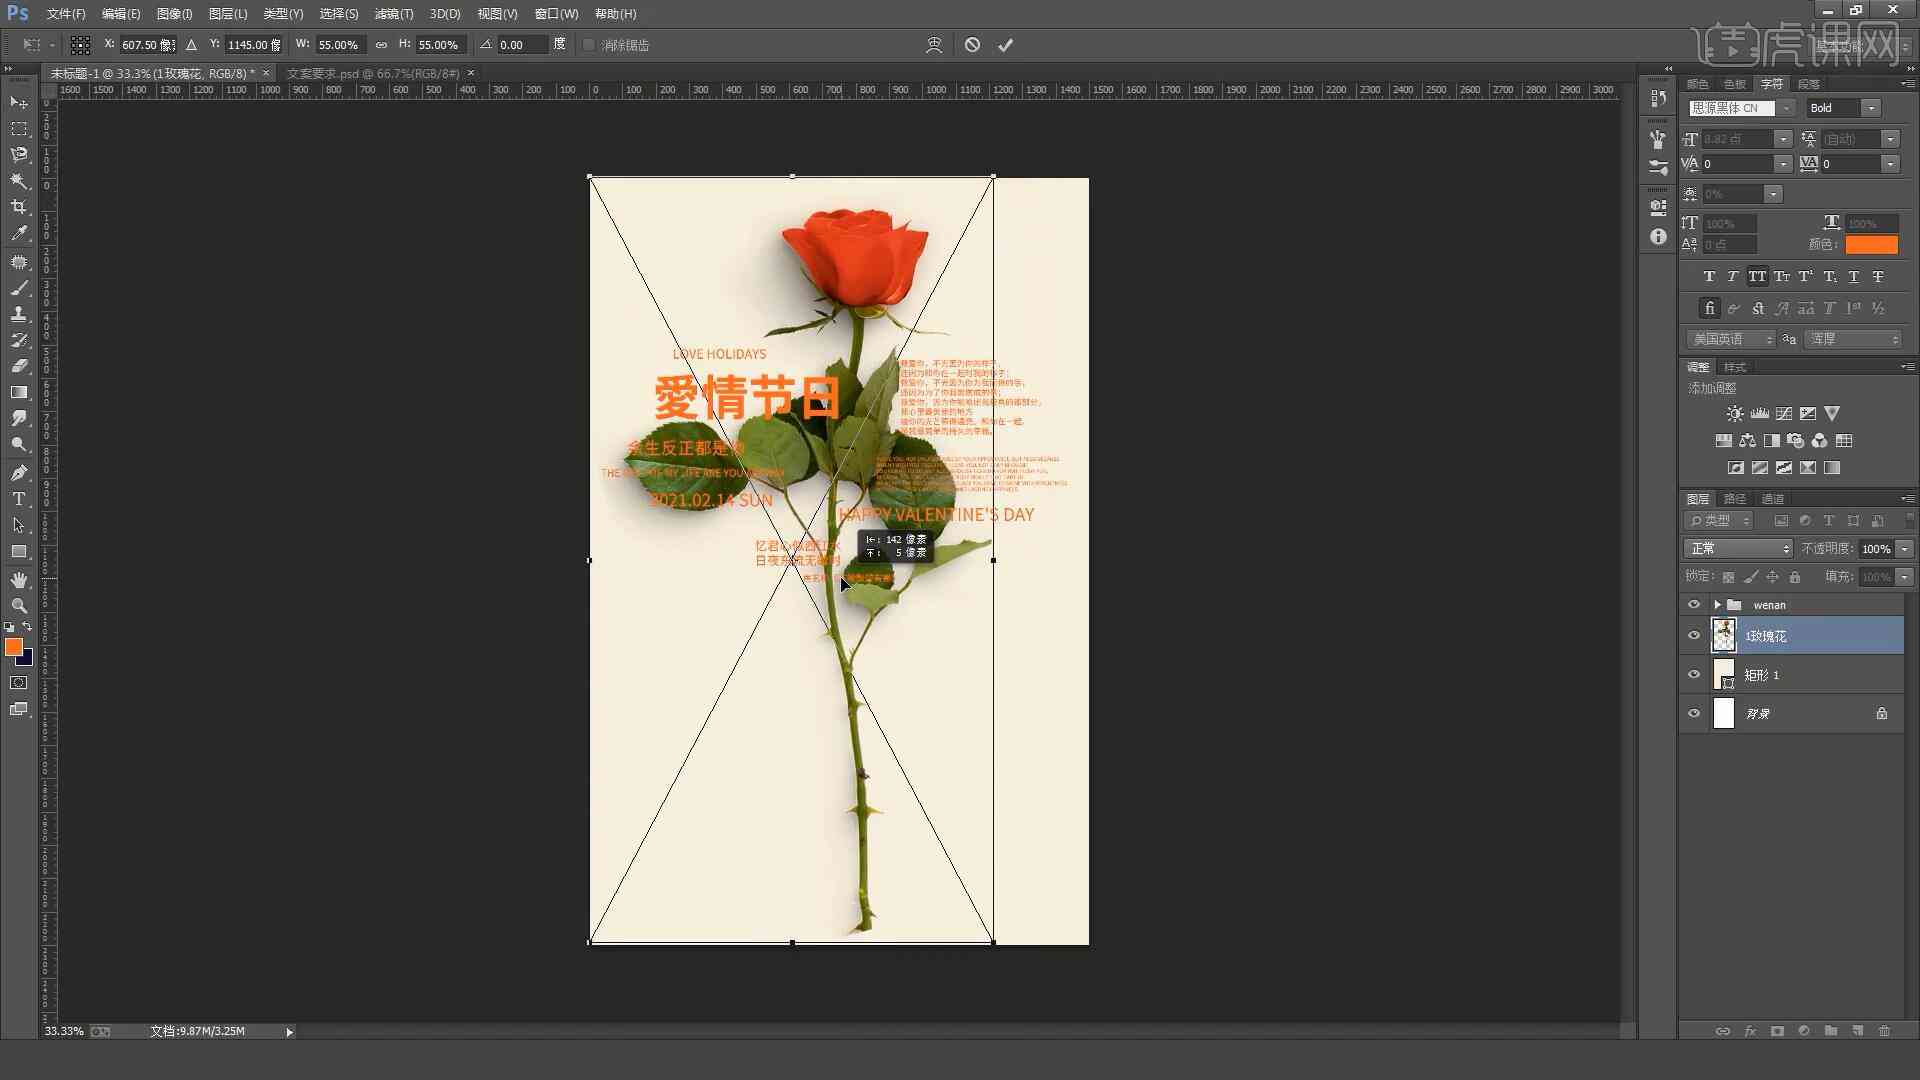Select the Magic Wand tool
This screenshot has width=1920, height=1080.
[x=18, y=181]
